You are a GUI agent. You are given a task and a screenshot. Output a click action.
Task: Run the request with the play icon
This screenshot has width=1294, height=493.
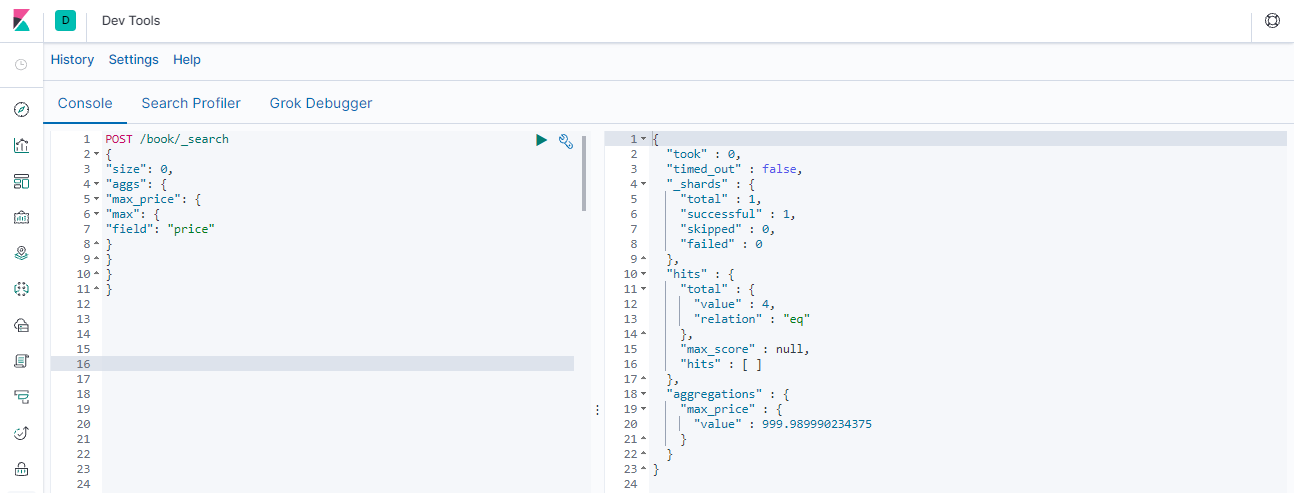tap(541, 140)
